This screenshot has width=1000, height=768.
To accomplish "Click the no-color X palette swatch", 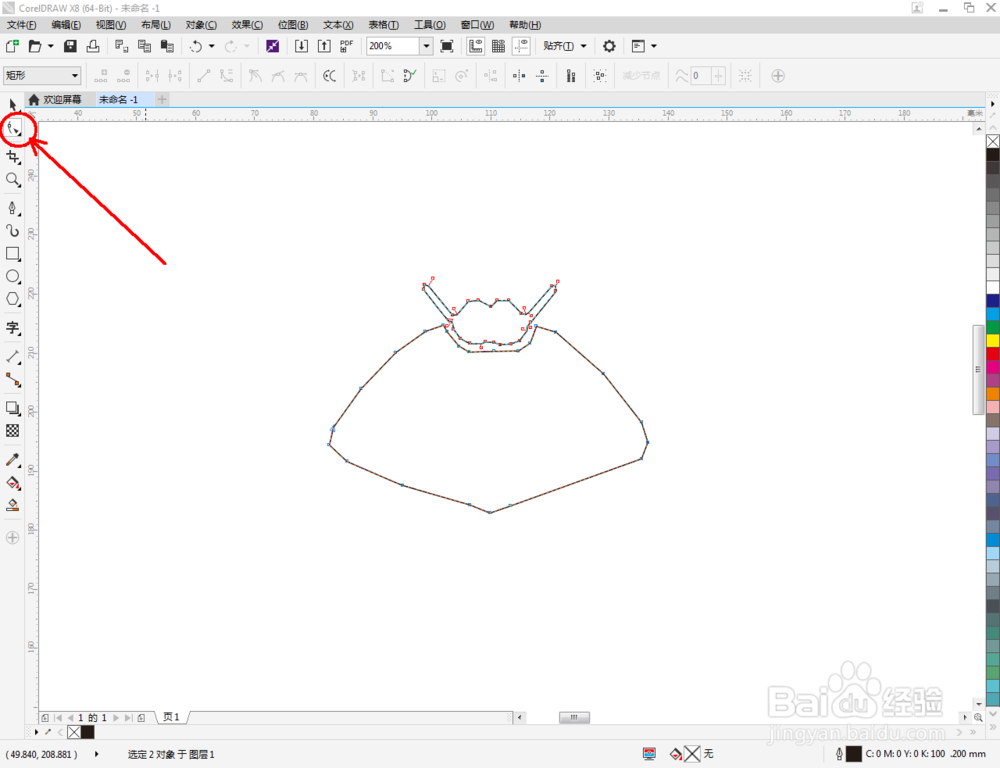I will (x=993, y=141).
